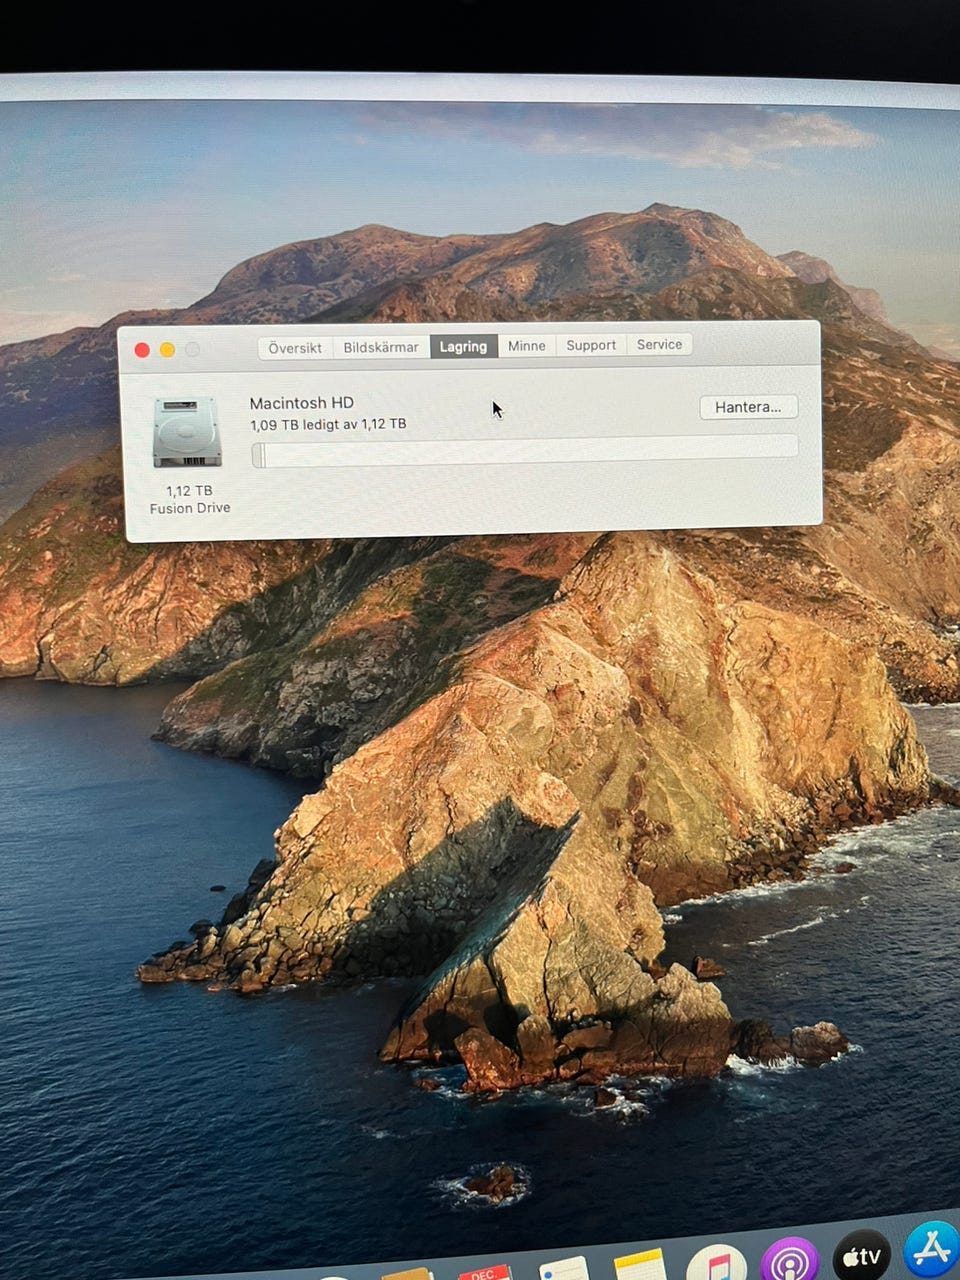Screen dimensions: 960x1280
Task: Click the Macintosh HD label
Action: click(301, 402)
